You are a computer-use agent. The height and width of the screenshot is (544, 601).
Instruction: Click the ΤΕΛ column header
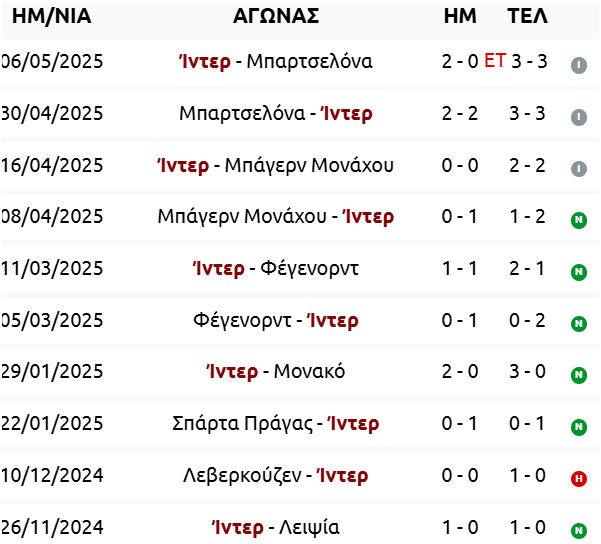527,16
